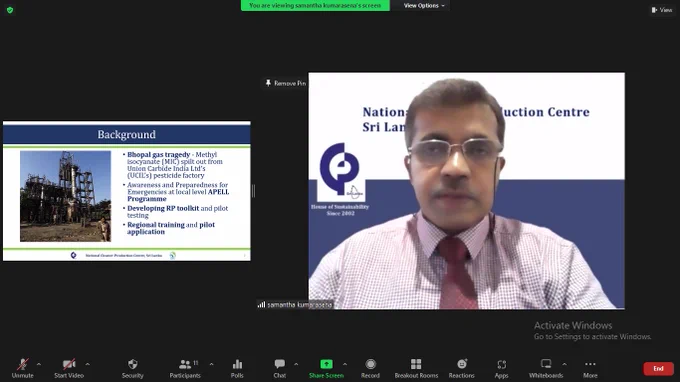Screen dimensions: 680x382
Task: Open the Polls icon
Action: tap(237, 369)
